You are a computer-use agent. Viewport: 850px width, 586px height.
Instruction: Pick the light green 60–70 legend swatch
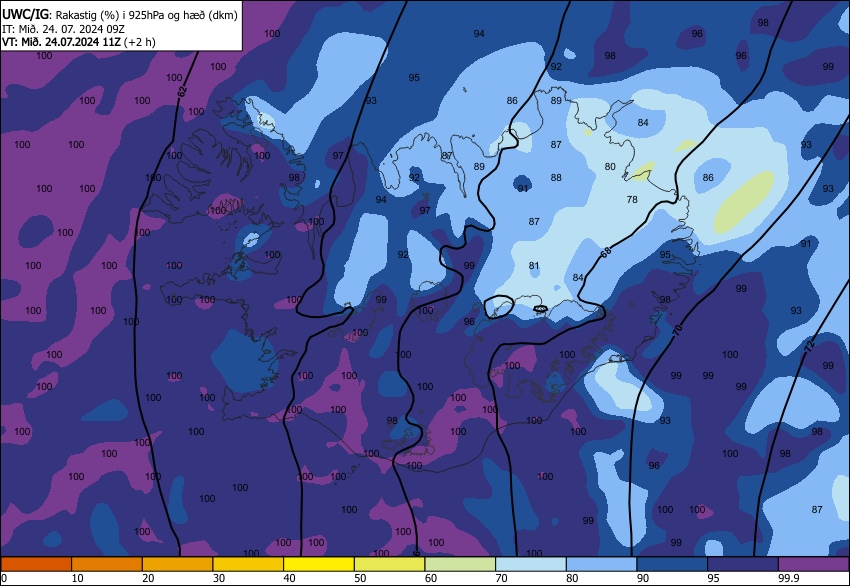460,564
